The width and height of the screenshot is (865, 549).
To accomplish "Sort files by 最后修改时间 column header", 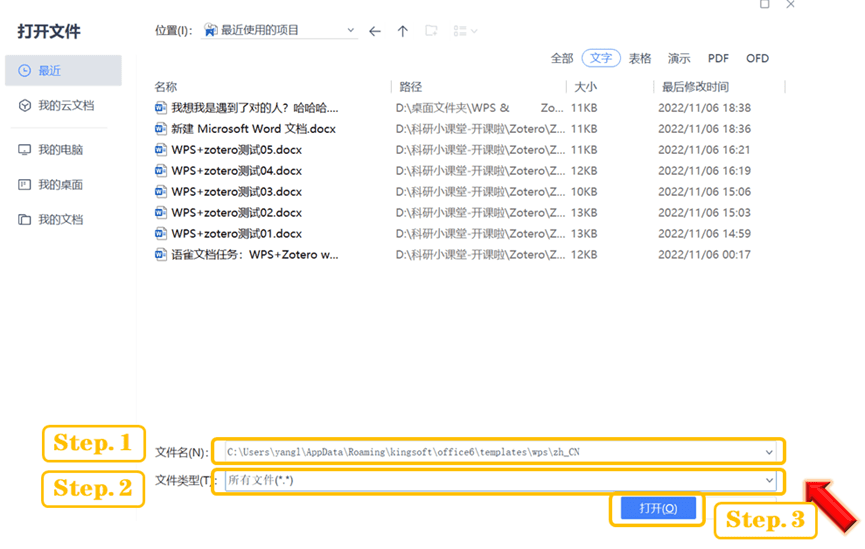I will click(x=693, y=87).
